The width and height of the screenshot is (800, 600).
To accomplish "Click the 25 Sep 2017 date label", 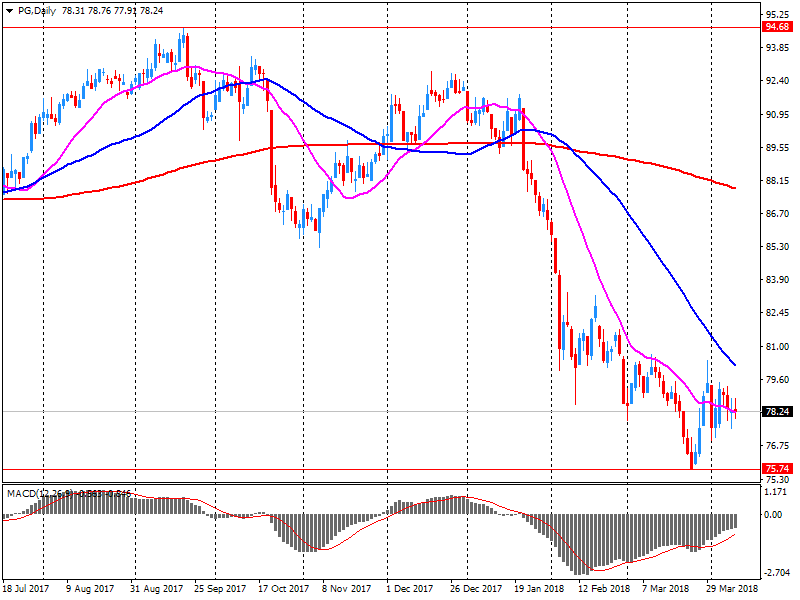I will (220, 588).
